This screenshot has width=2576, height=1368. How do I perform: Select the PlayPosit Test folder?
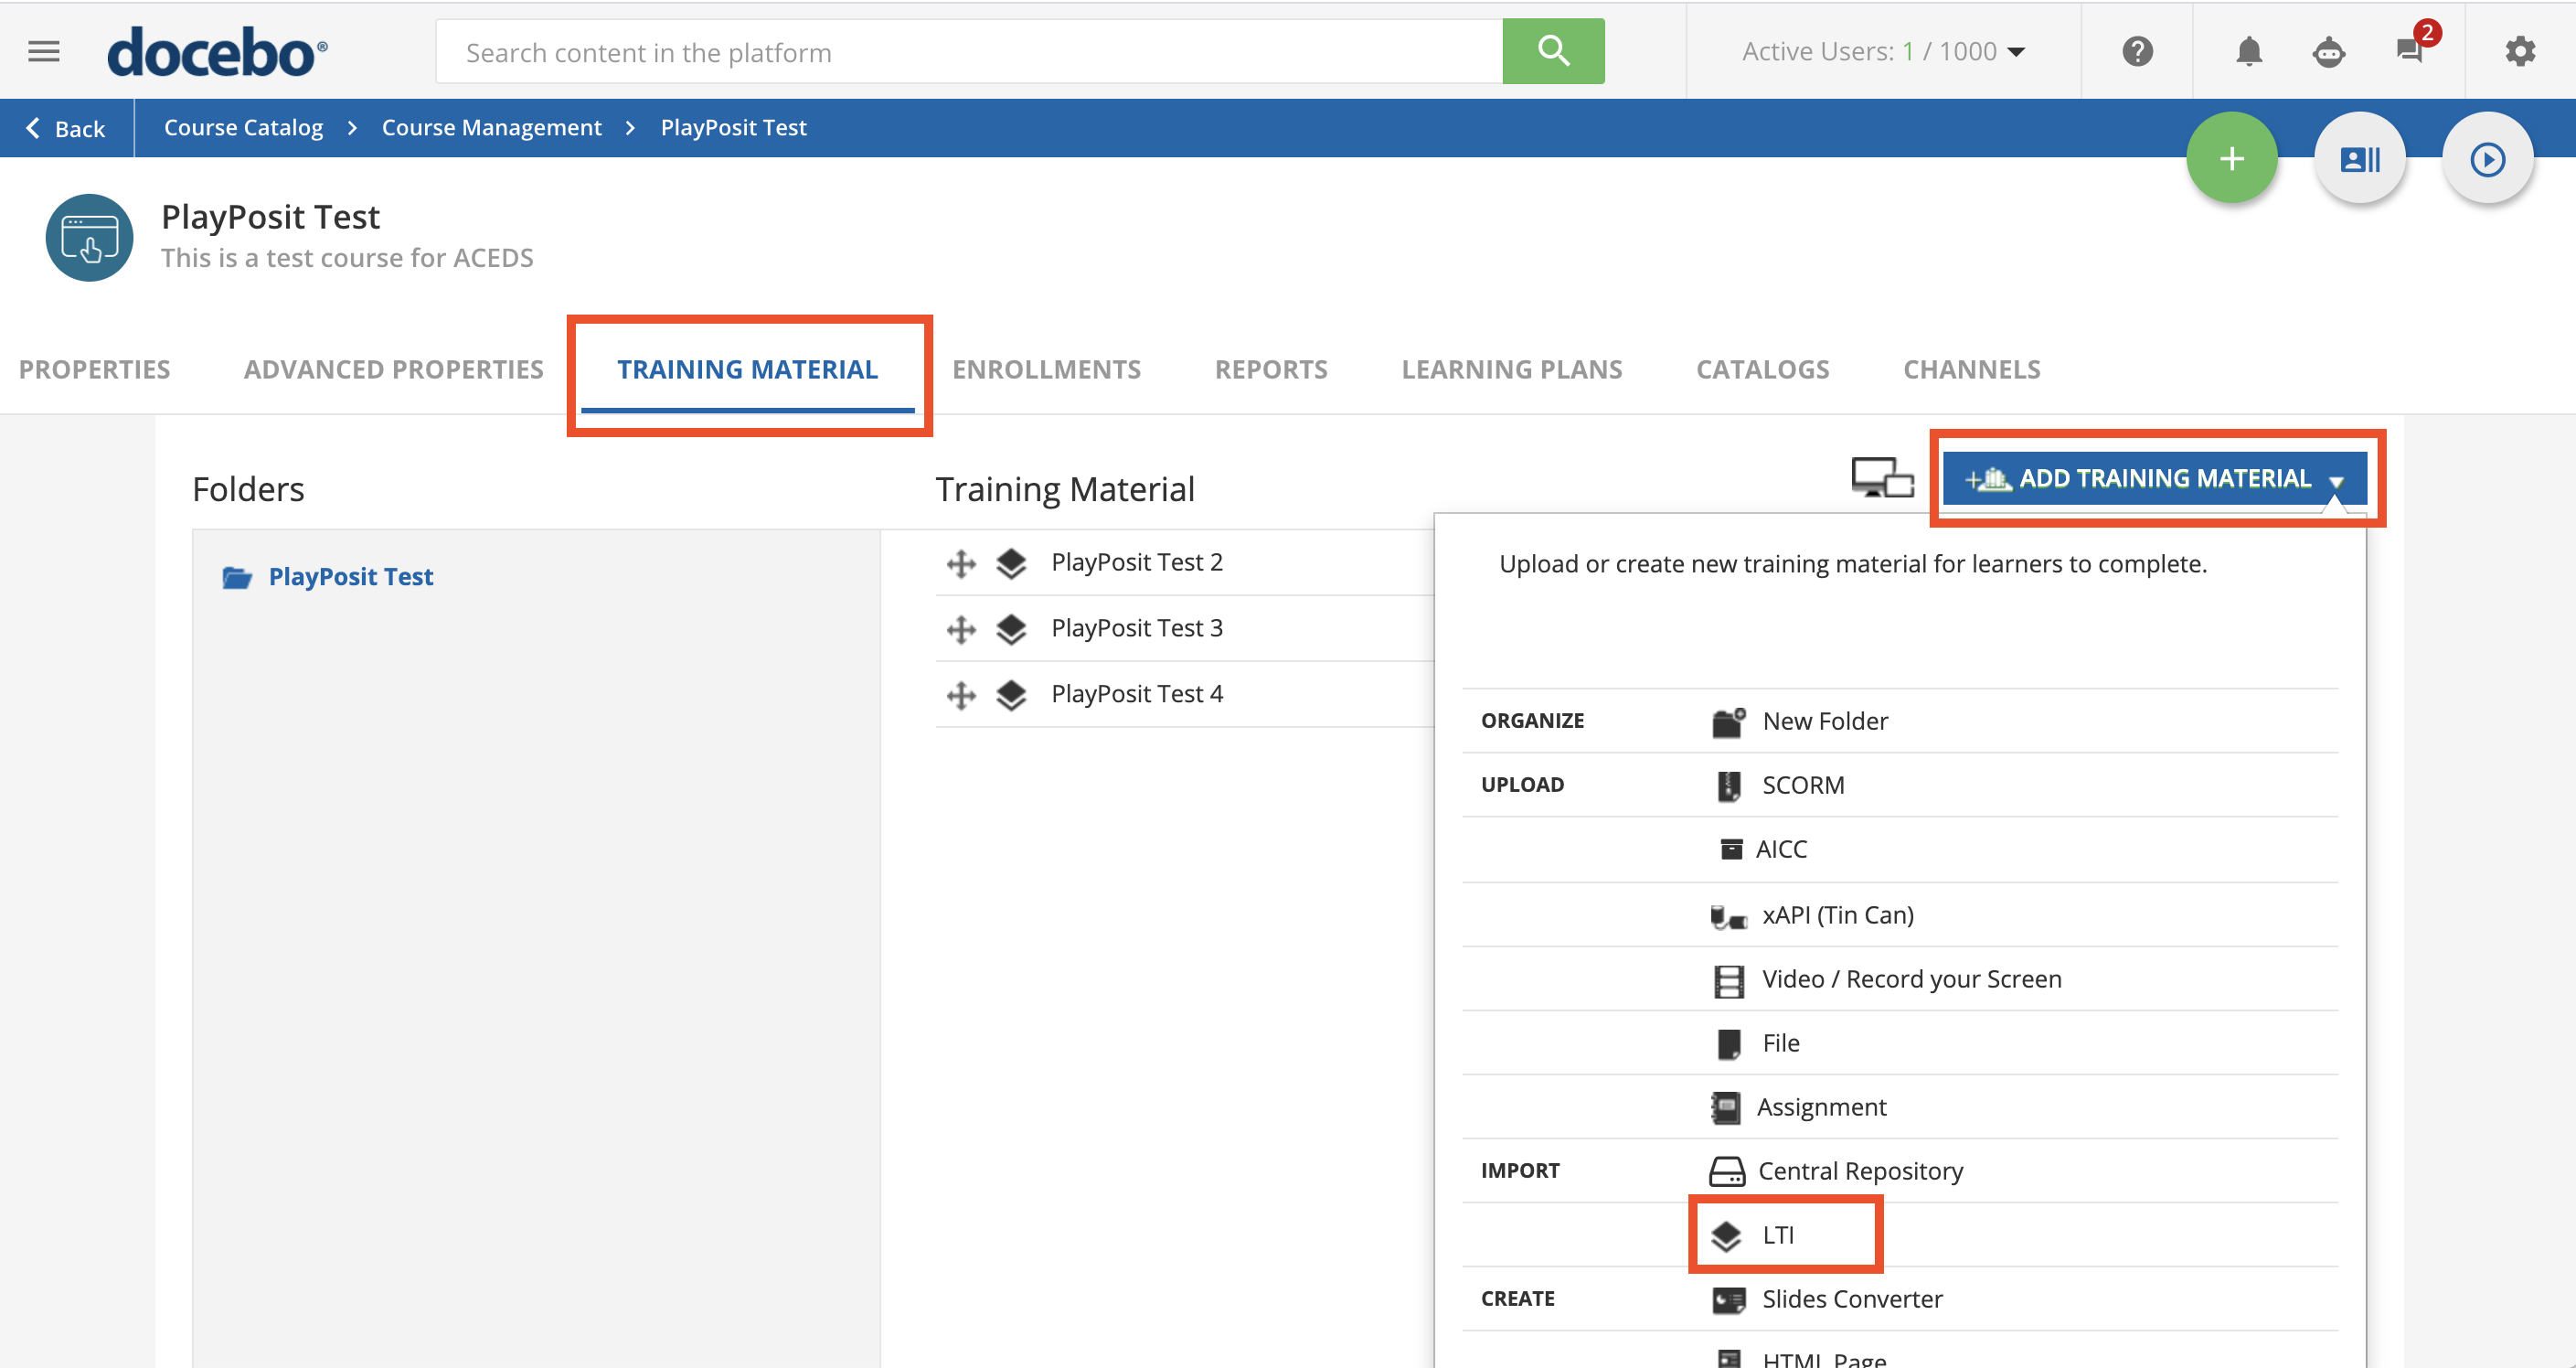point(350,577)
